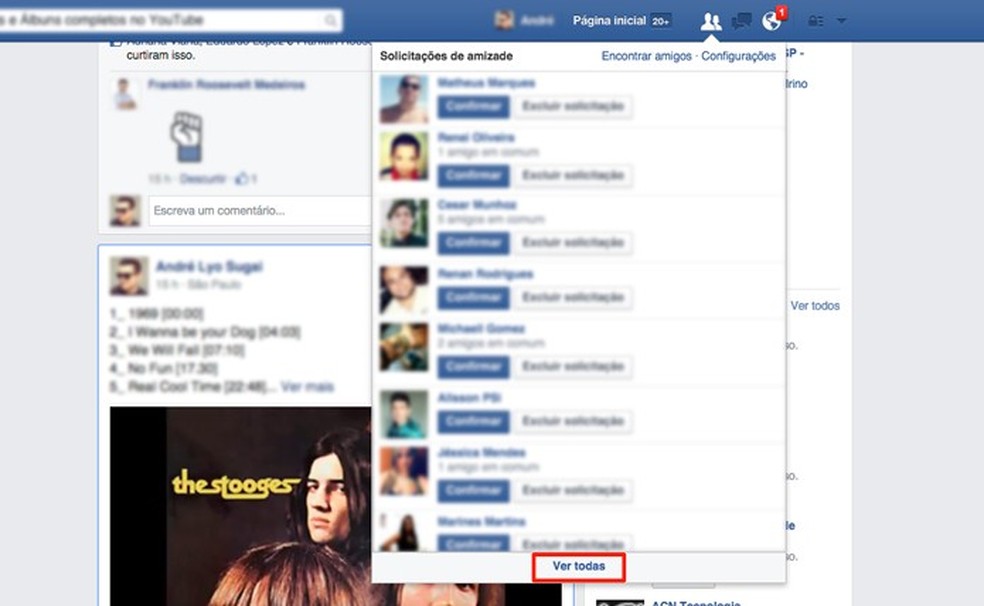The image size is (984, 606).
Task: Open André Lyo Sugai post author link
Action: point(209,267)
